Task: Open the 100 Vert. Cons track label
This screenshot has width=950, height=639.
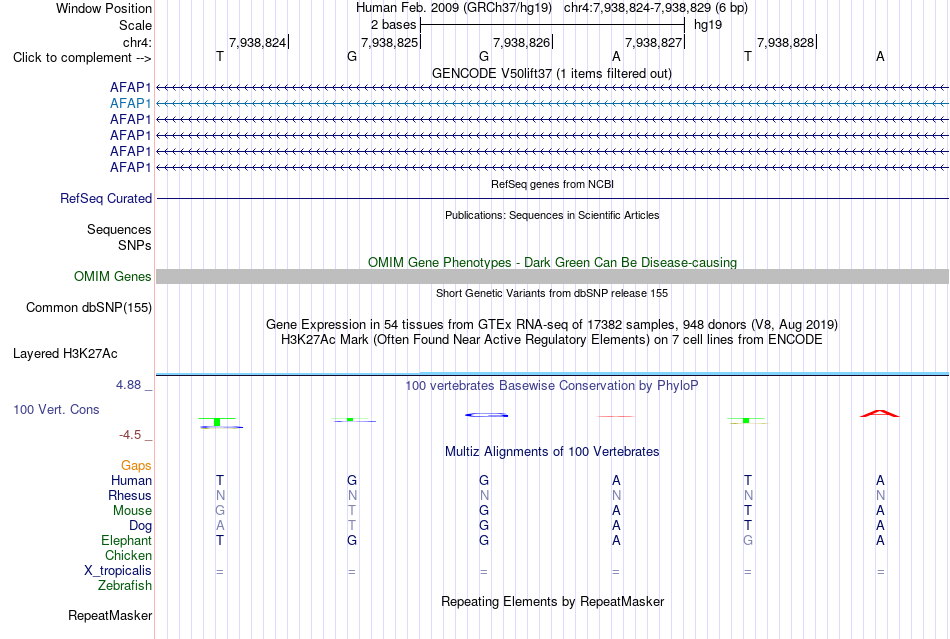Action: click(x=56, y=409)
